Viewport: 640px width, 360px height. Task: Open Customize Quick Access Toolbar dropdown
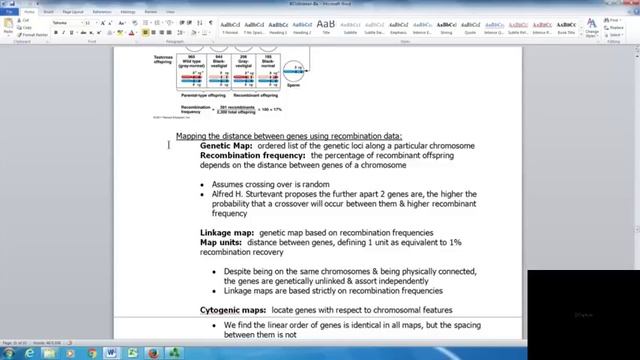[38, 3]
